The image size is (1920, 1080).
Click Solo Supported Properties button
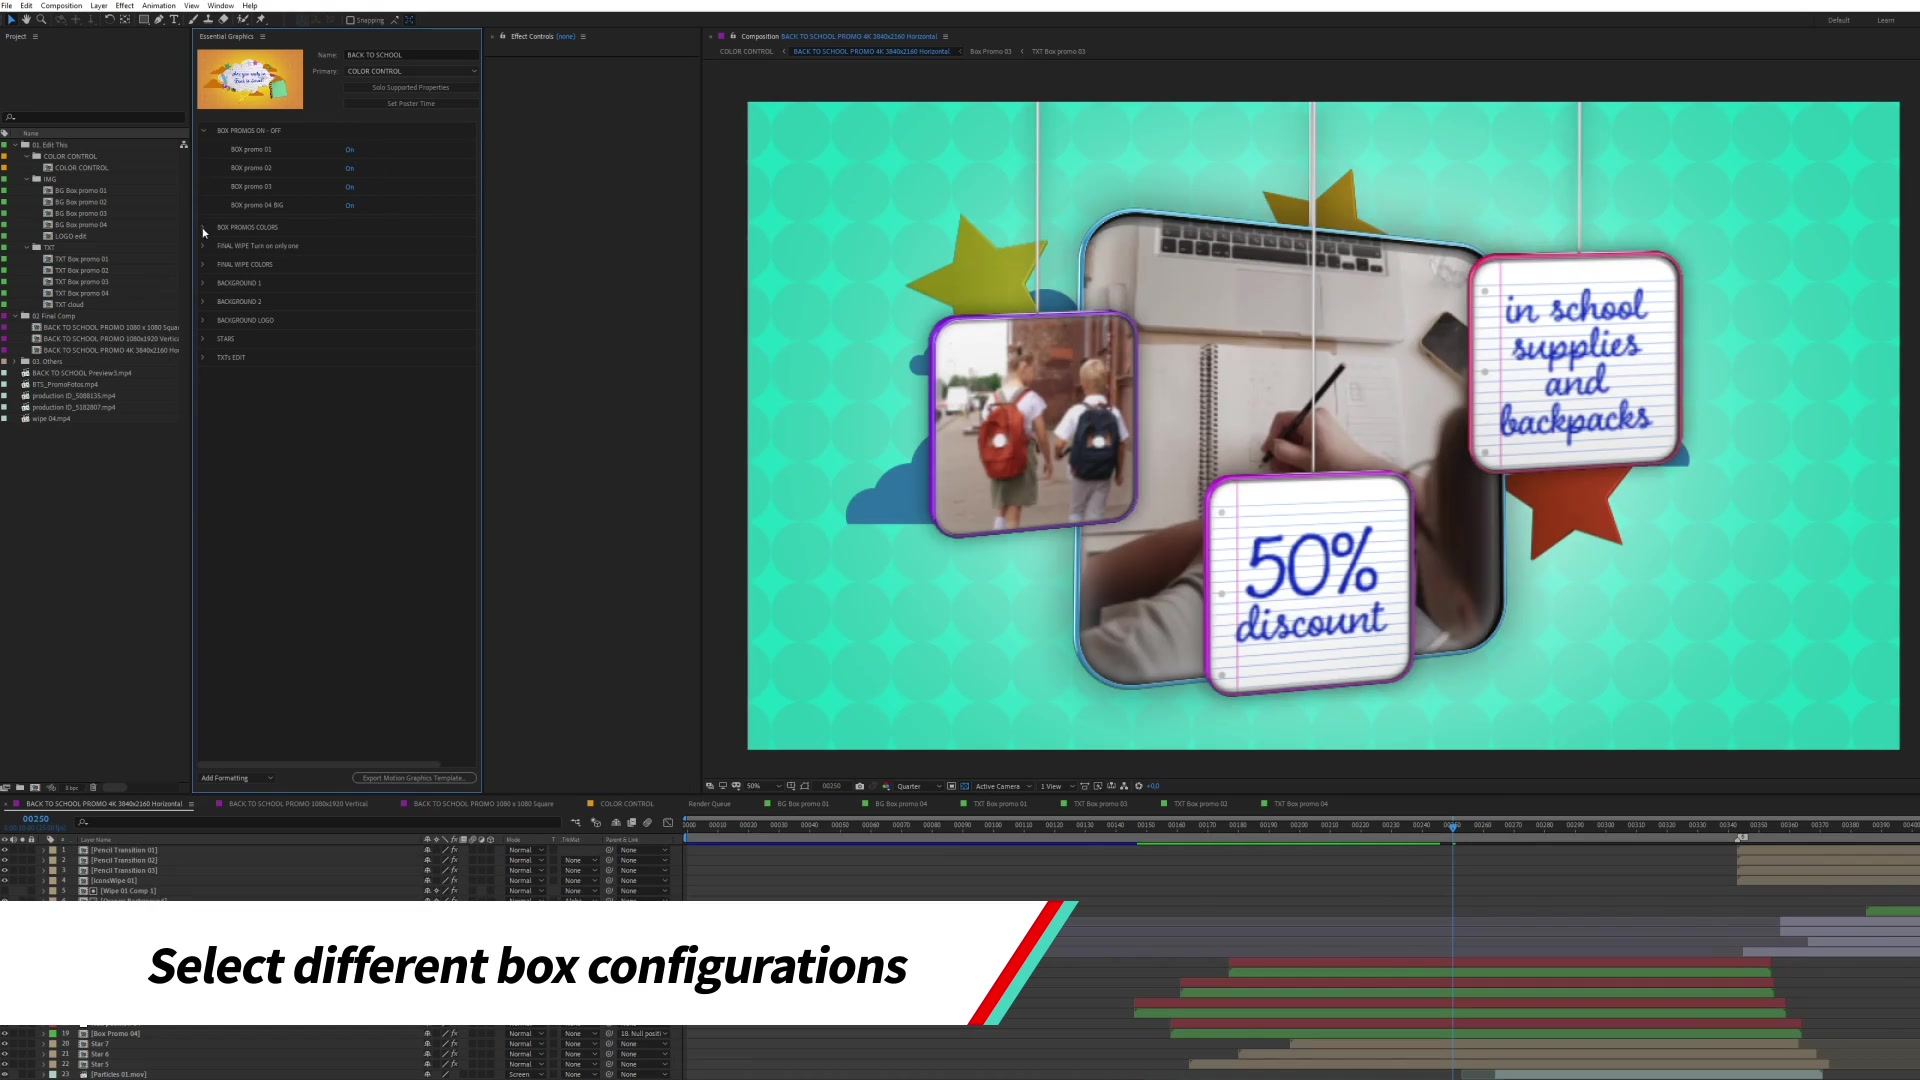pyautogui.click(x=411, y=88)
